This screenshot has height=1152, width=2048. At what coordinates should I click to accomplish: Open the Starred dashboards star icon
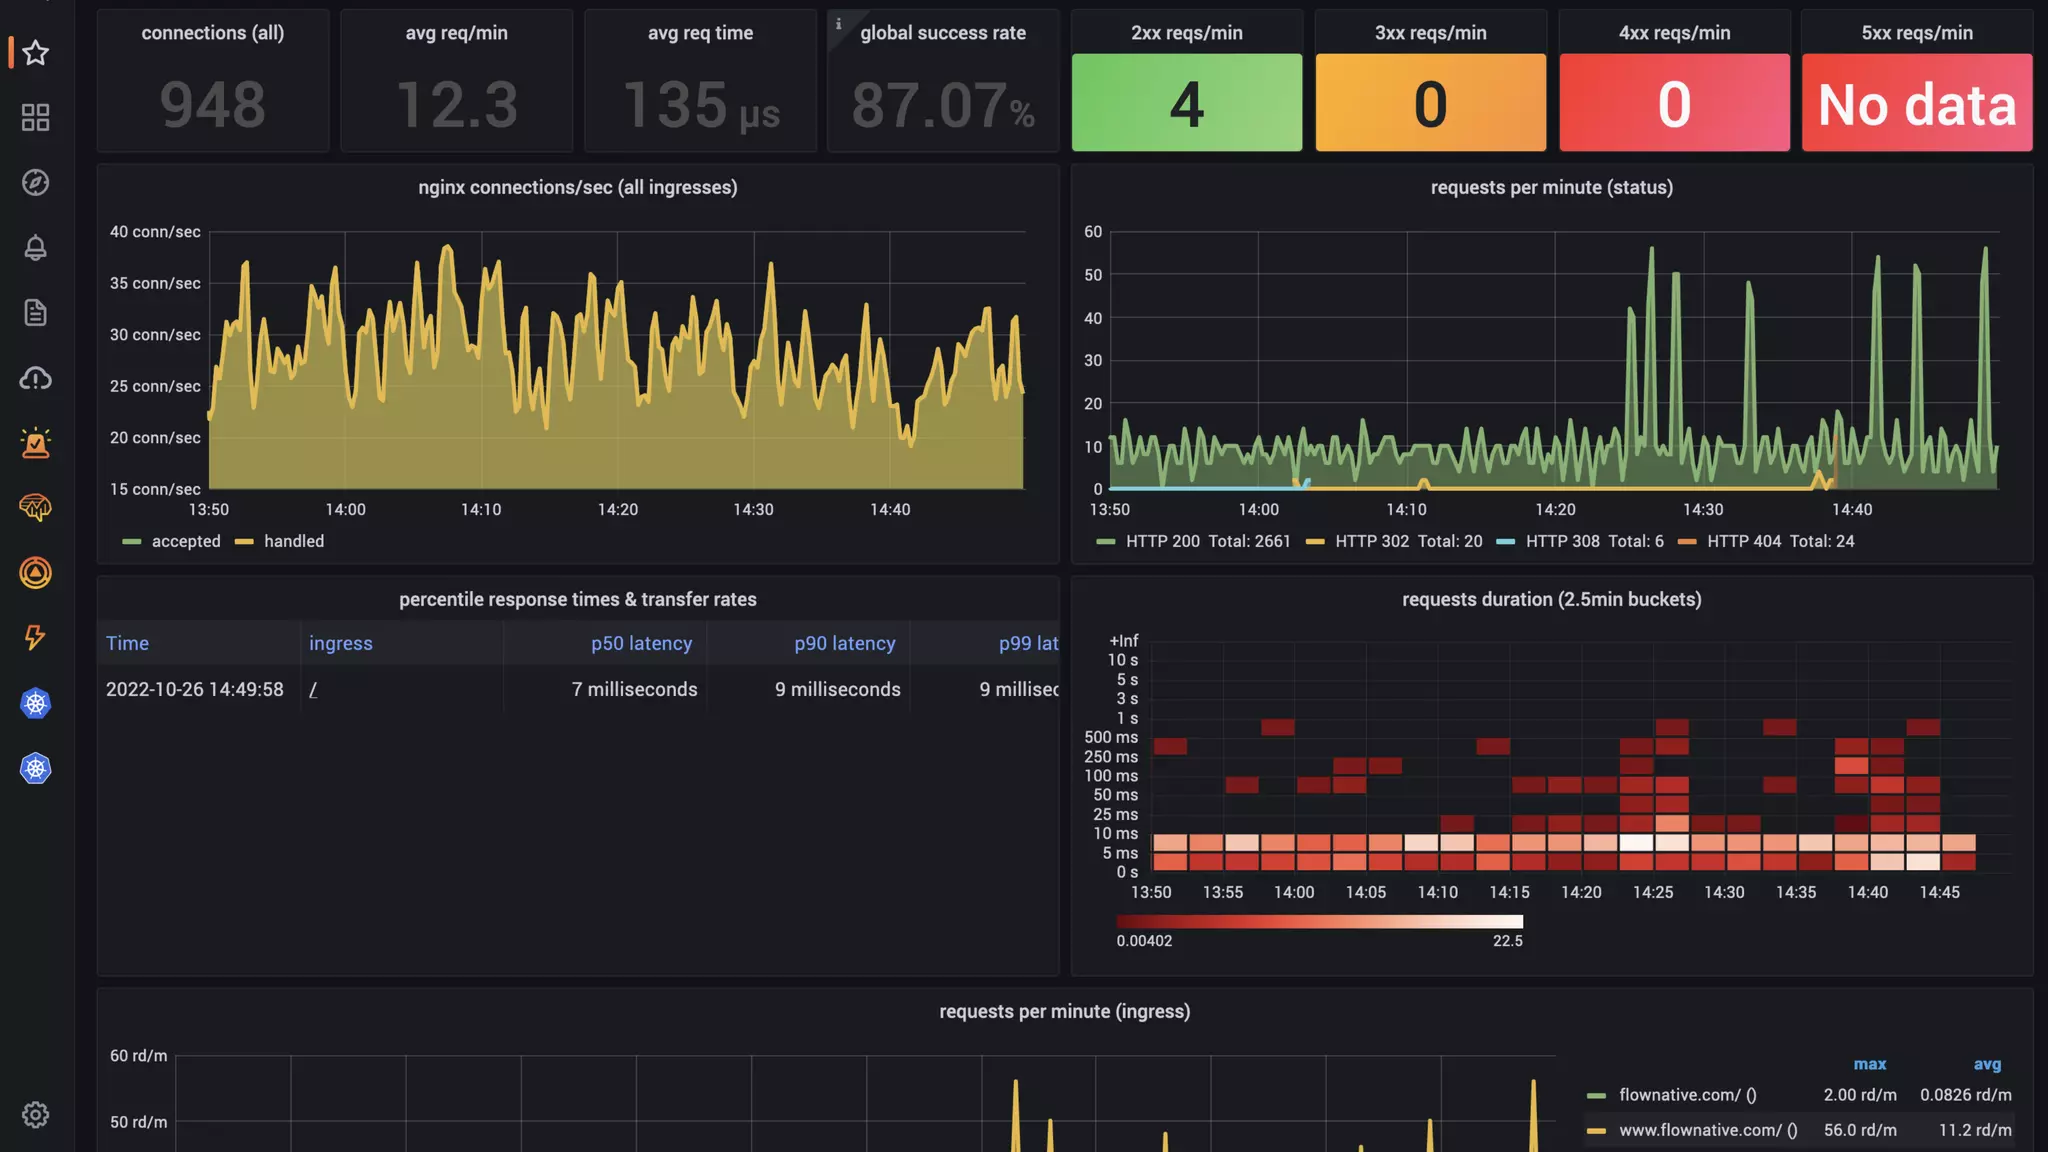point(36,53)
